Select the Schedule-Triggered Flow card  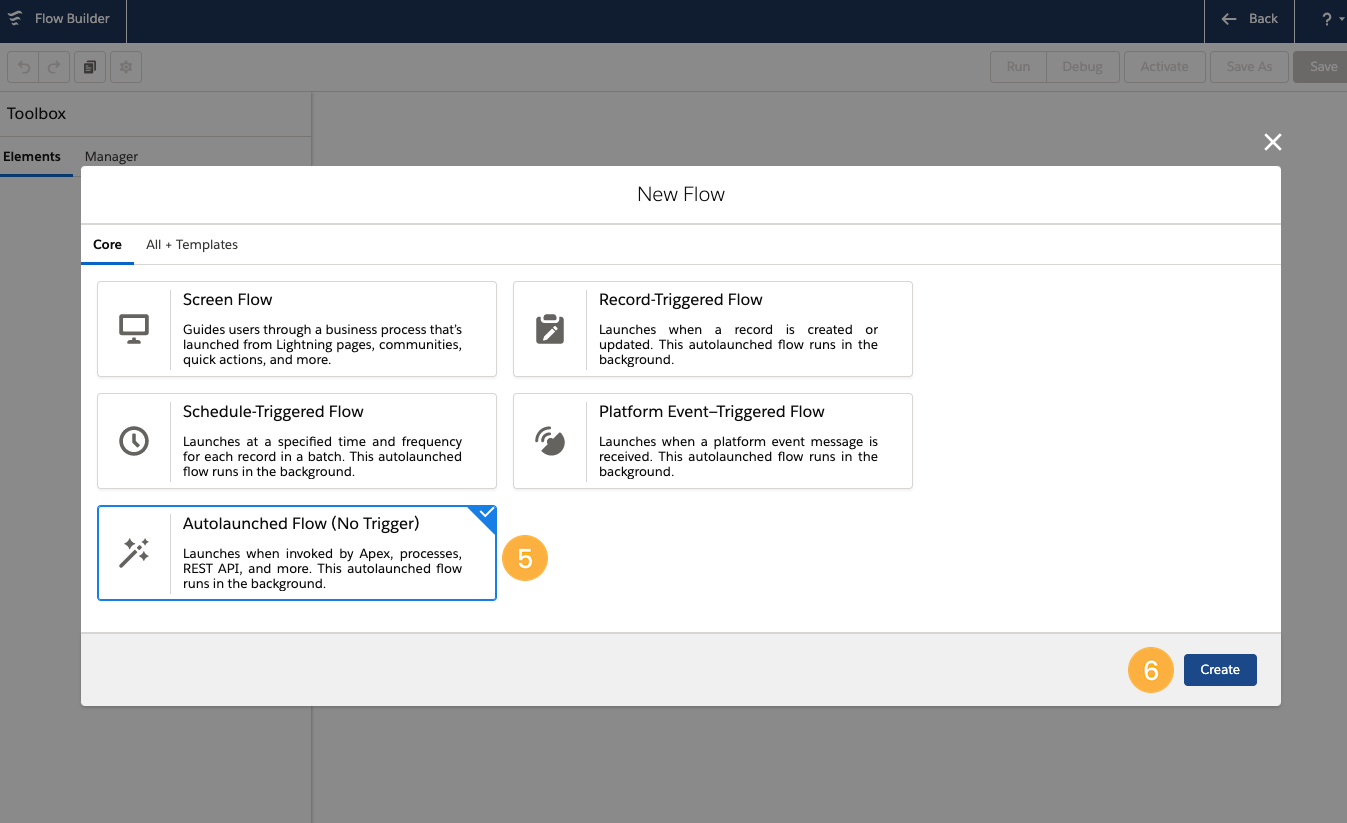pos(296,441)
